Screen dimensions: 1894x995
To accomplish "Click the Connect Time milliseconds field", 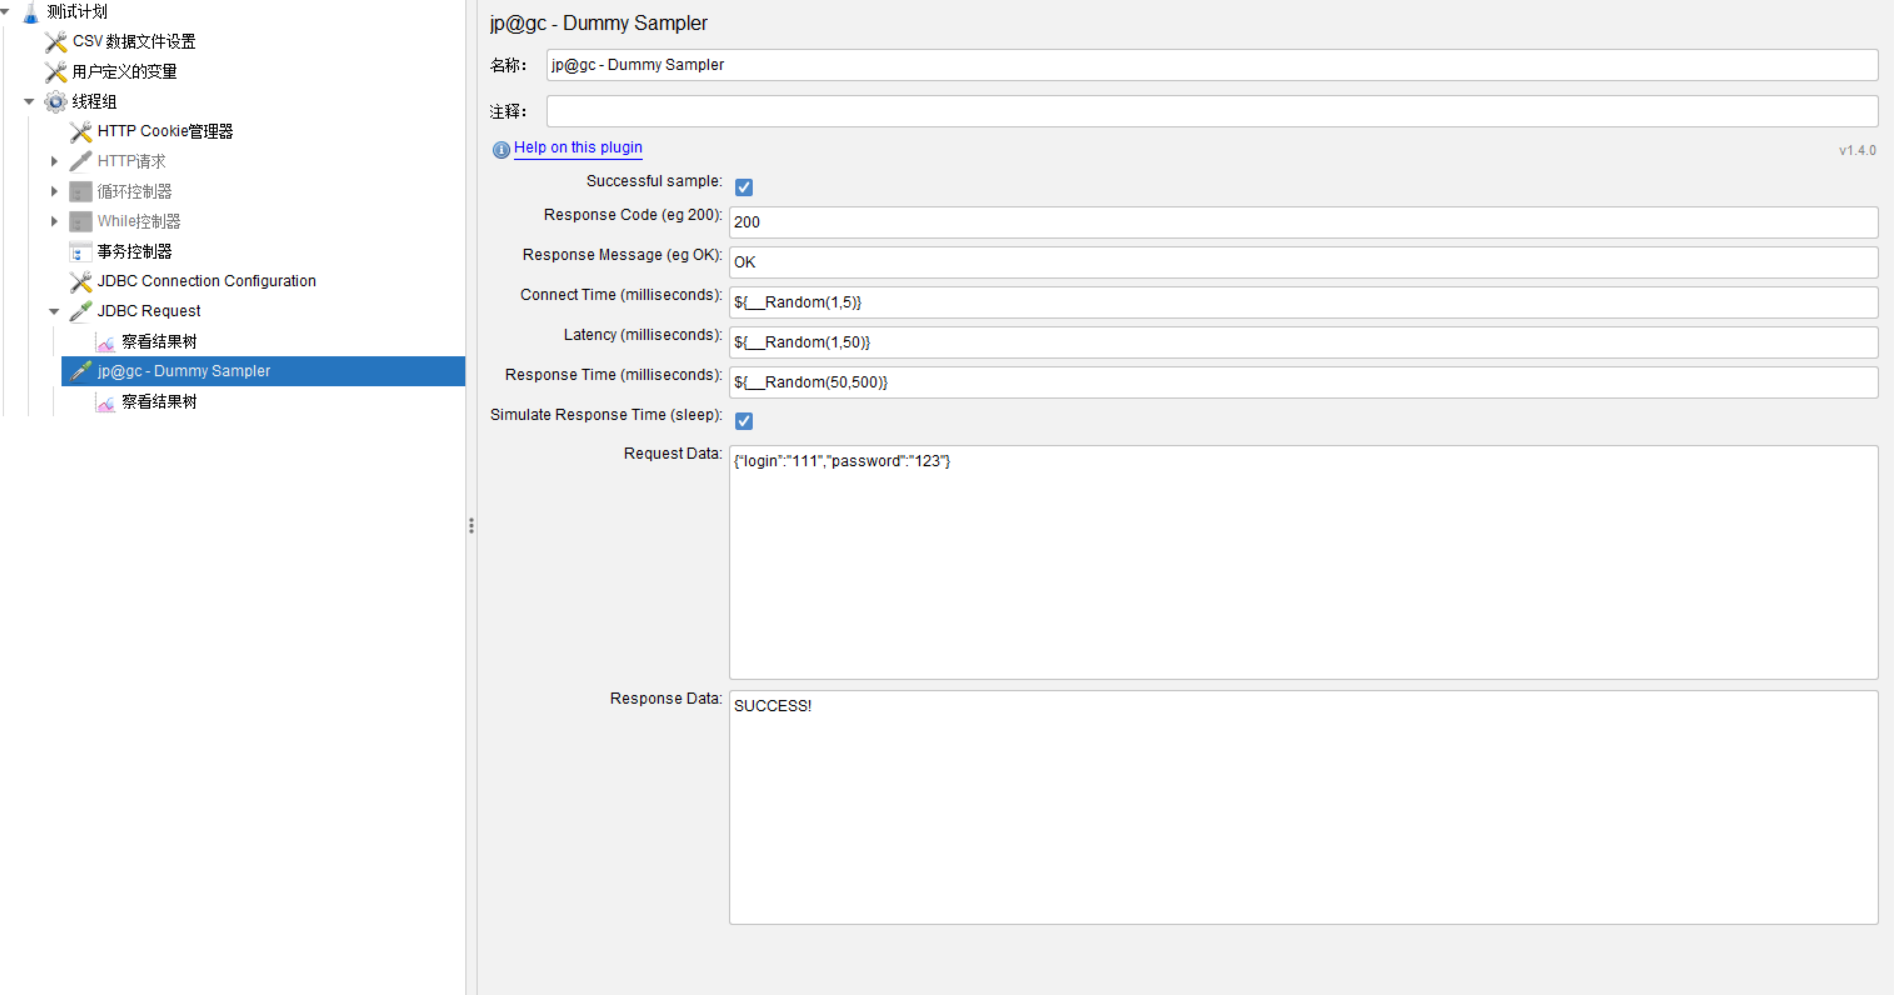I will coord(1303,302).
